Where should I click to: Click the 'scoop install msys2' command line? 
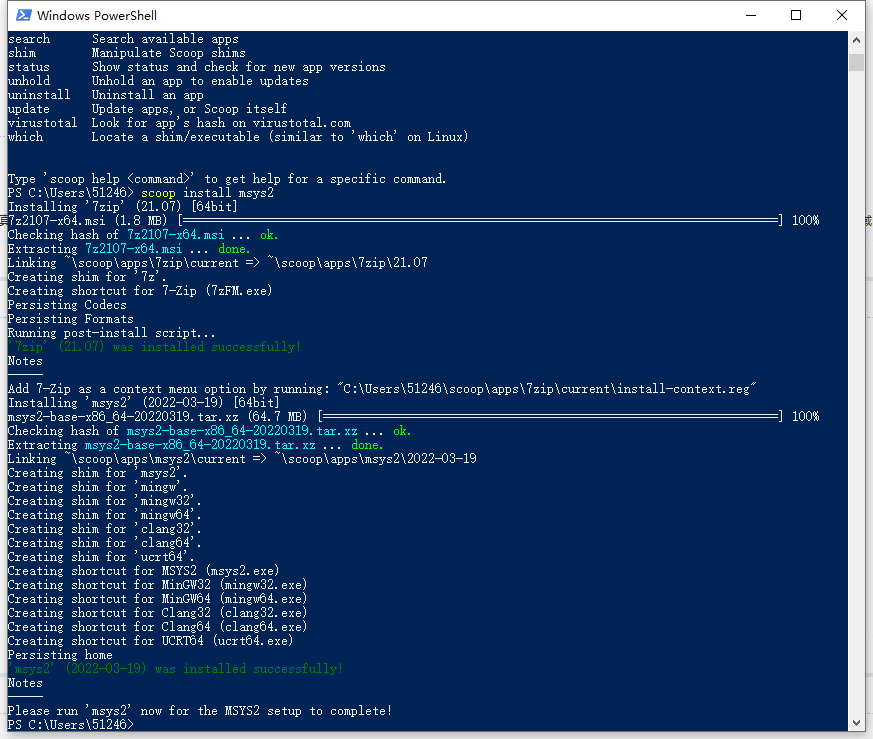pos(141,193)
